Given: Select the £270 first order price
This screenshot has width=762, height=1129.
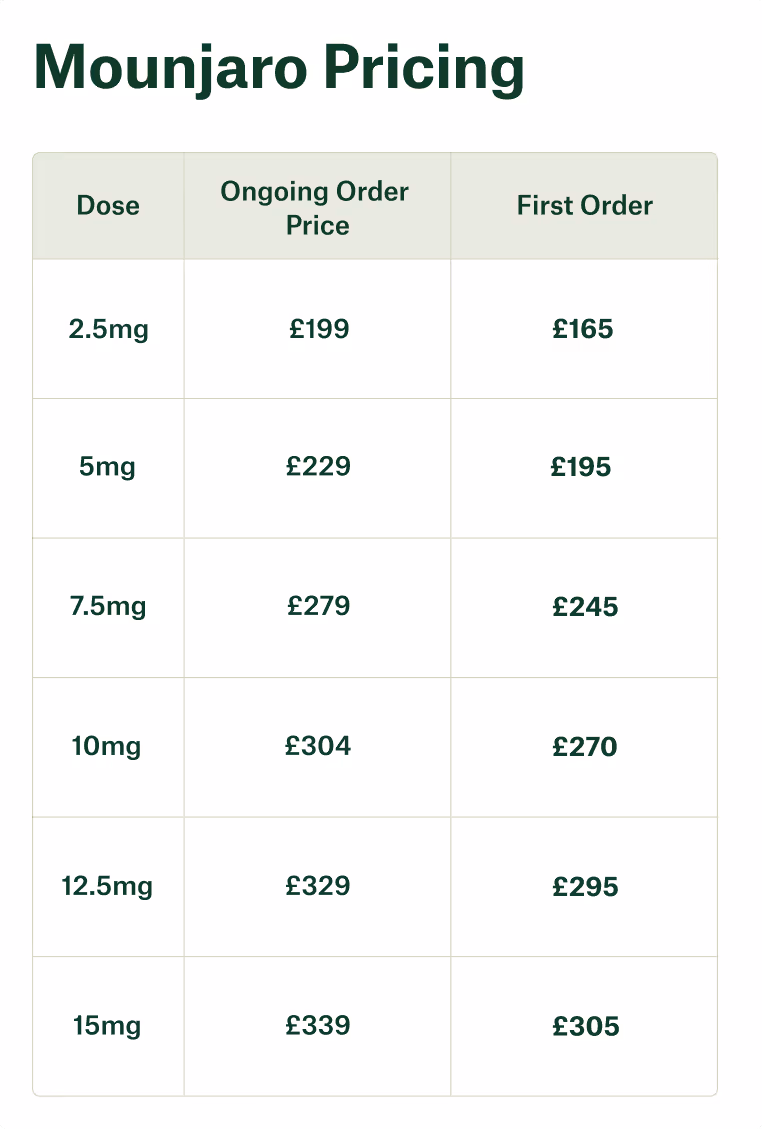Looking at the screenshot, I should click(585, 747).
